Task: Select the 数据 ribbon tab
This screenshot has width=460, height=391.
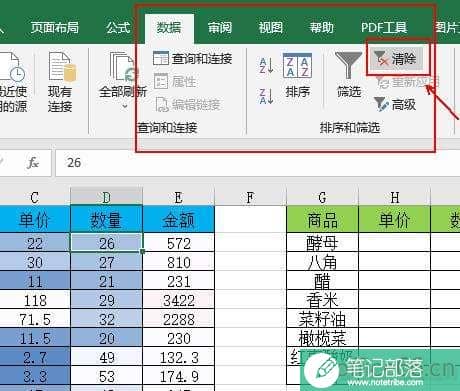Action: tap(169, 28)
